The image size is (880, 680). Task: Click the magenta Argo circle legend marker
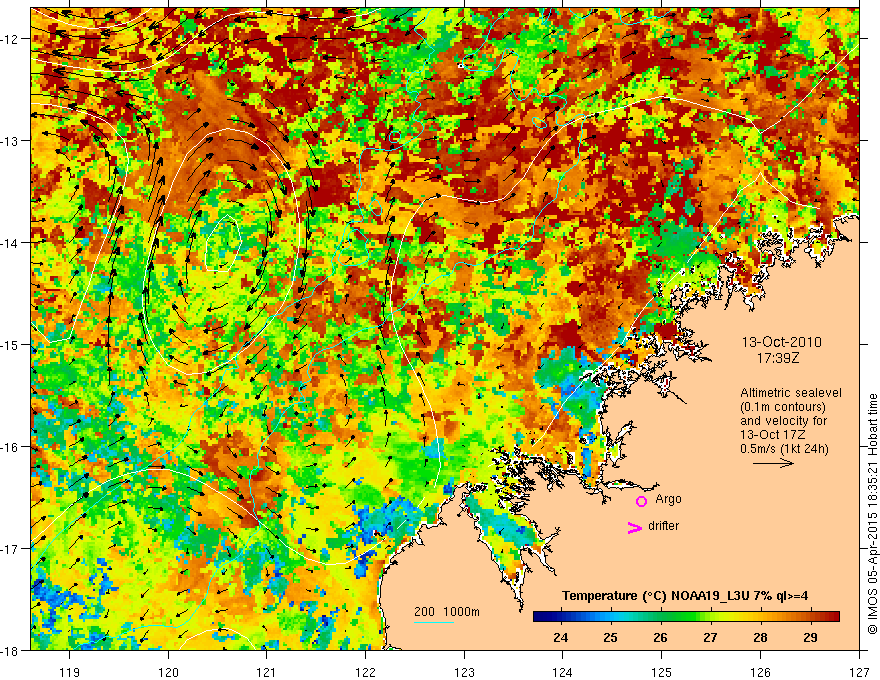click(641, 501)
